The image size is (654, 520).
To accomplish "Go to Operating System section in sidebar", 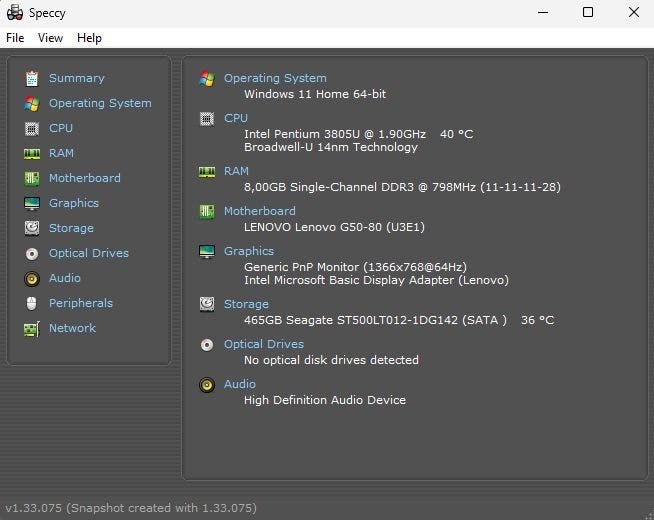I will [x=100, y=103].
